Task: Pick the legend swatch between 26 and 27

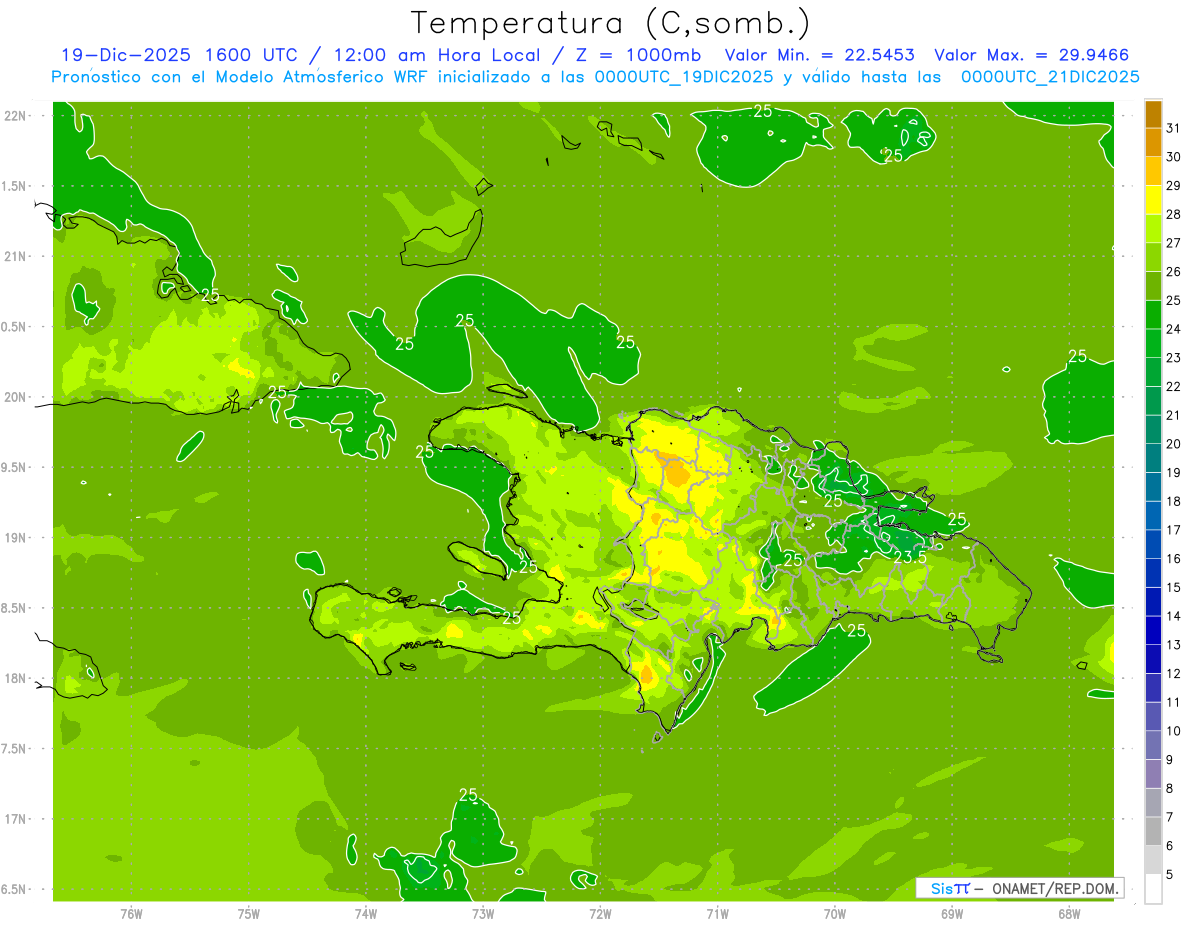Action: (1153, 257)
